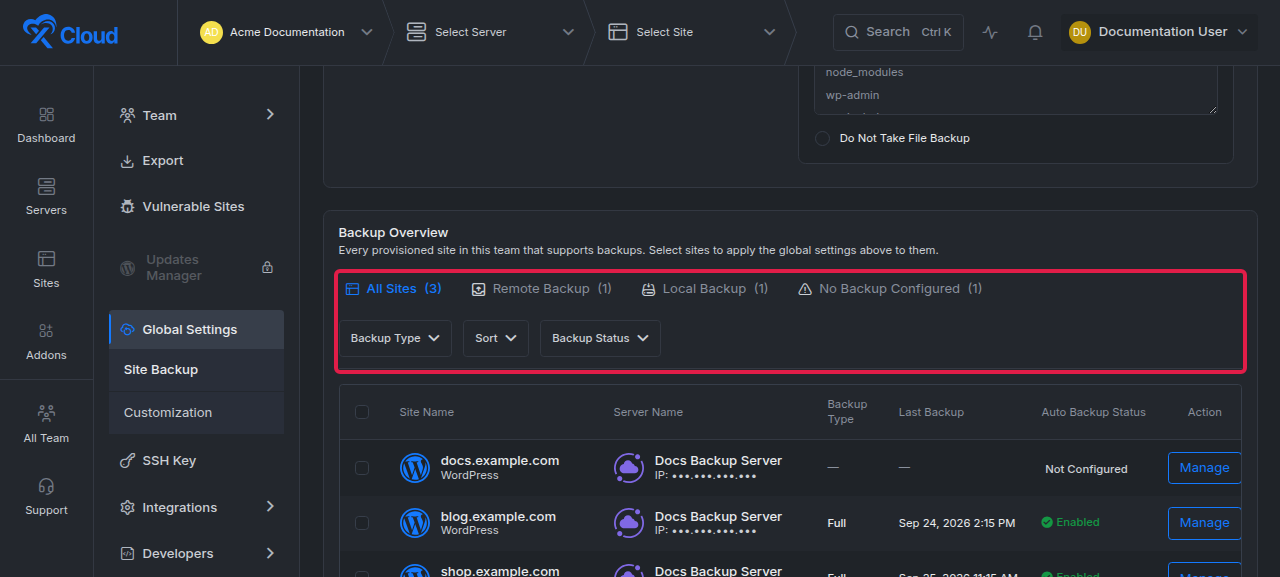Open Sites in left rail
This screenshot has width=1280, height=577.
coord(46,270)
